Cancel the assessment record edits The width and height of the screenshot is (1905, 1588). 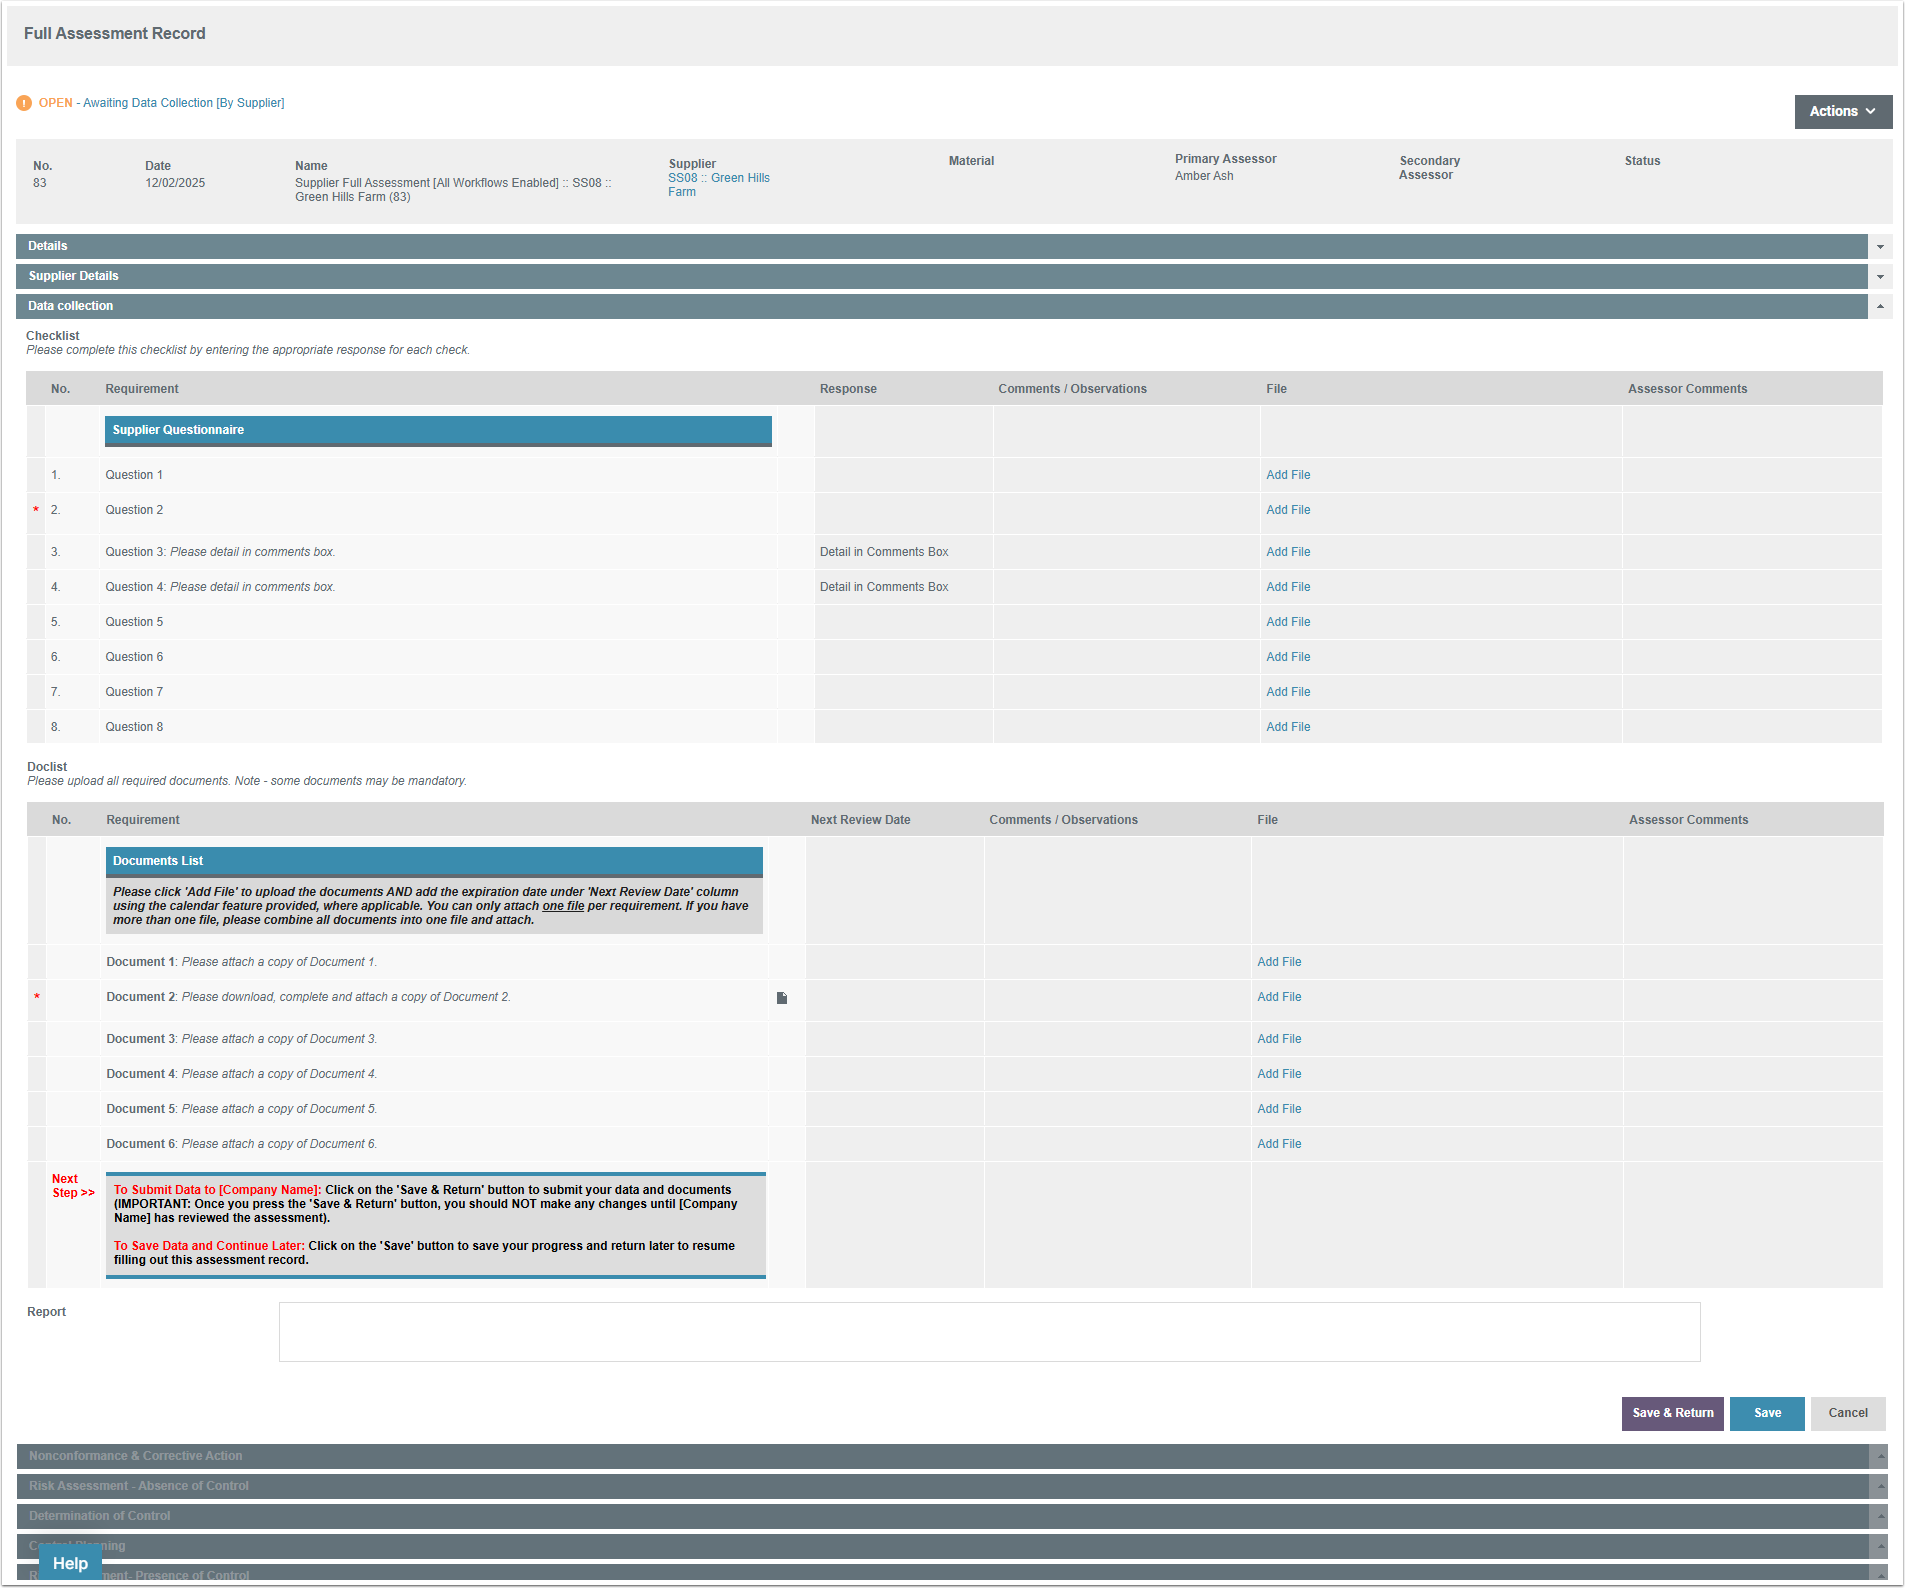pyautogui.click(x=1847, y=1413)
